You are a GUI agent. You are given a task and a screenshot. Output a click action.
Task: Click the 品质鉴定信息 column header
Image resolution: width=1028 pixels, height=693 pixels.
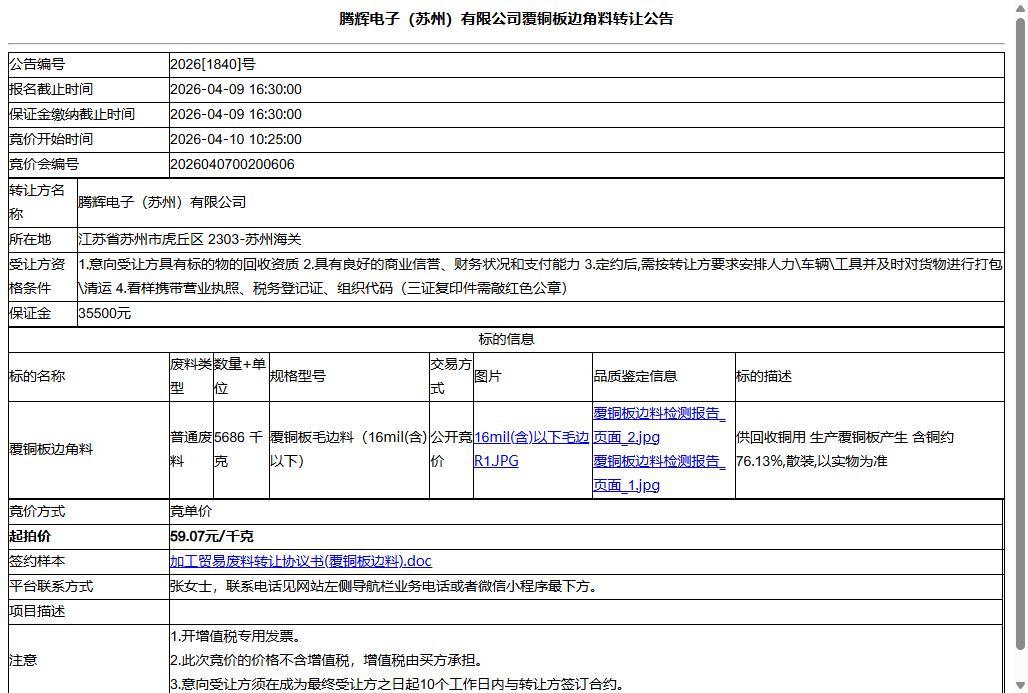point(664,377)
